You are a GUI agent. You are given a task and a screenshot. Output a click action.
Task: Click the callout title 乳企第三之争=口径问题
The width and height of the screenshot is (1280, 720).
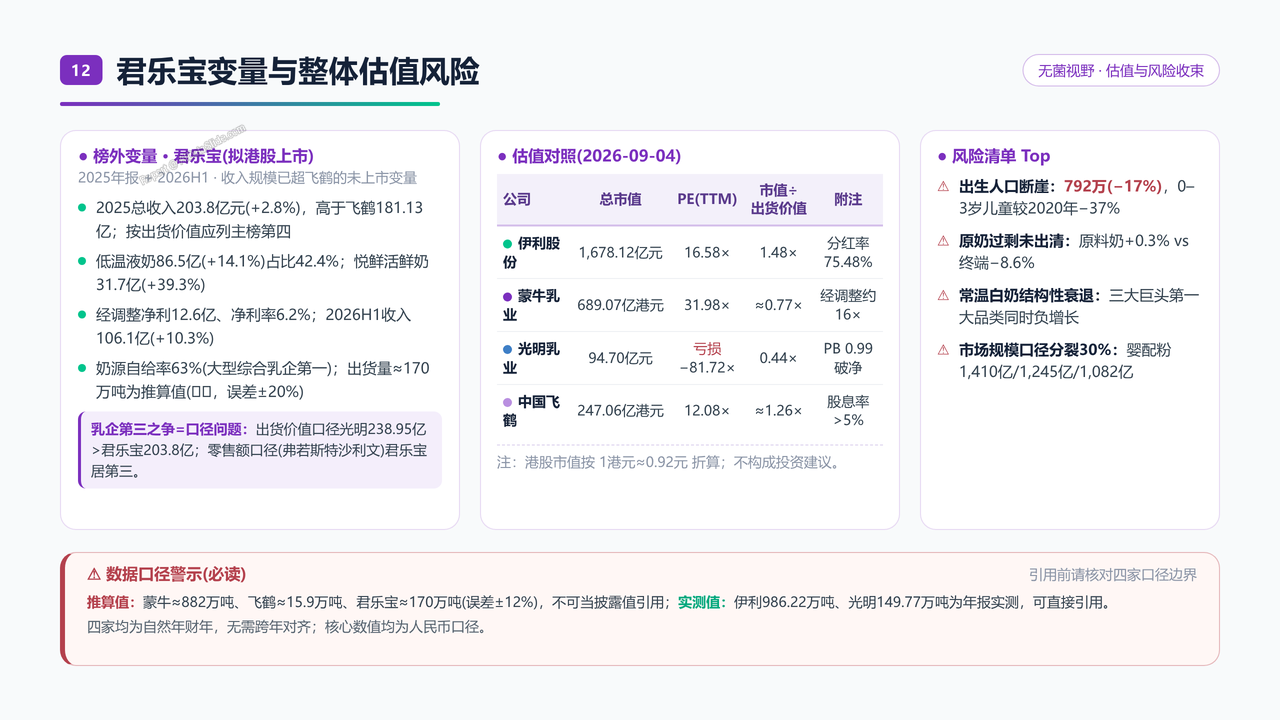(x=170, y=429)
